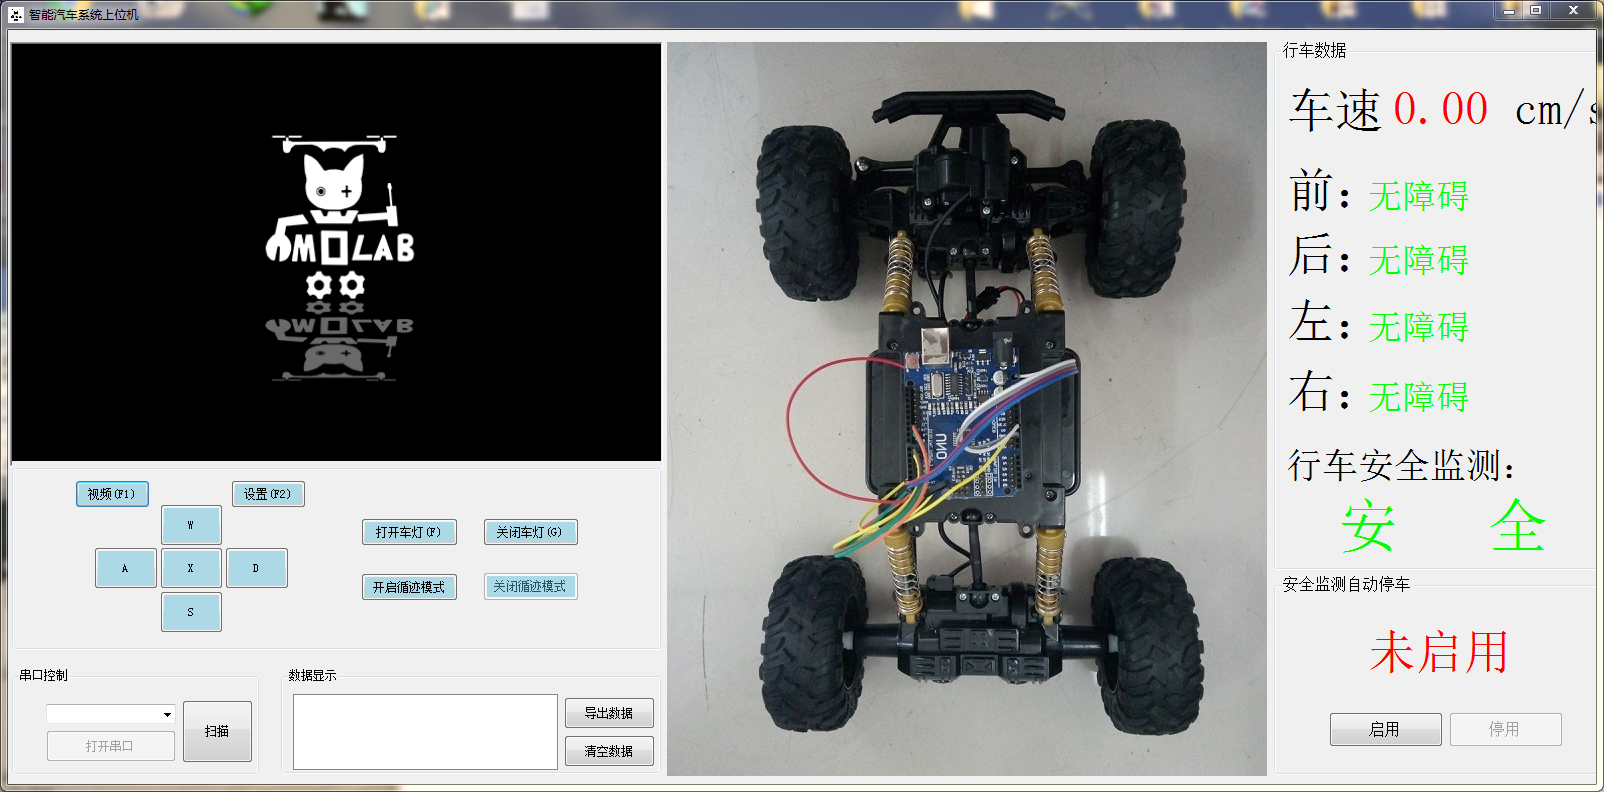
Task: Drive forward with the W key button
Action: coord(191,525)
